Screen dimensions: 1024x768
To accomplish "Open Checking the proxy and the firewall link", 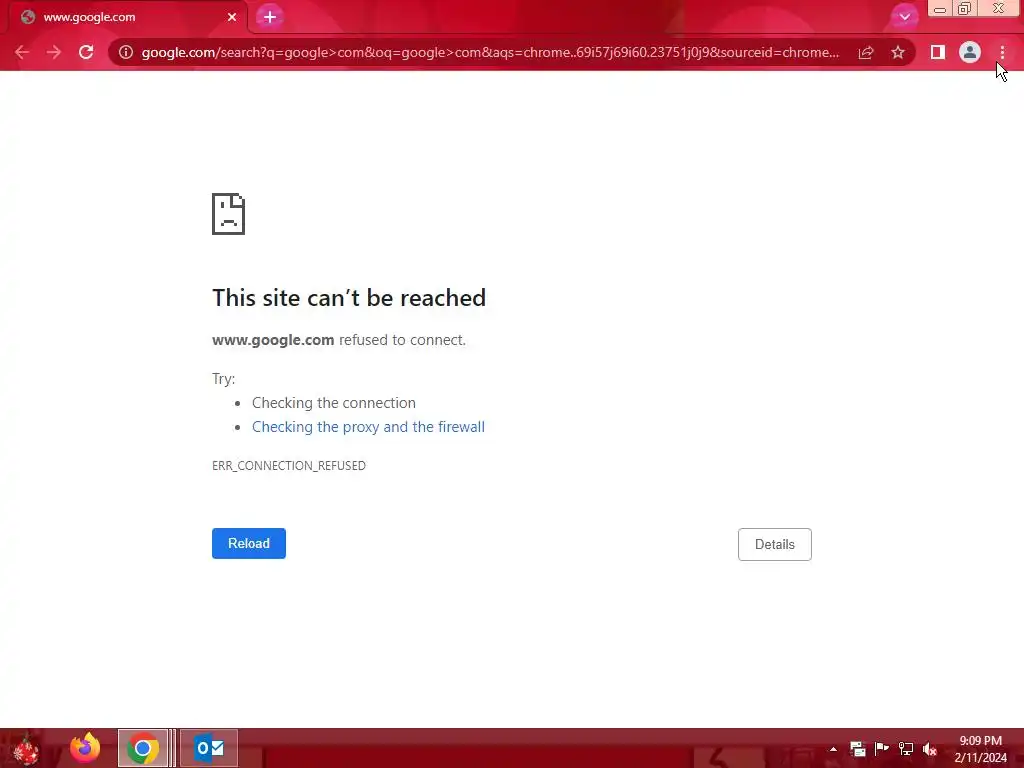I will tap(368, 426).
